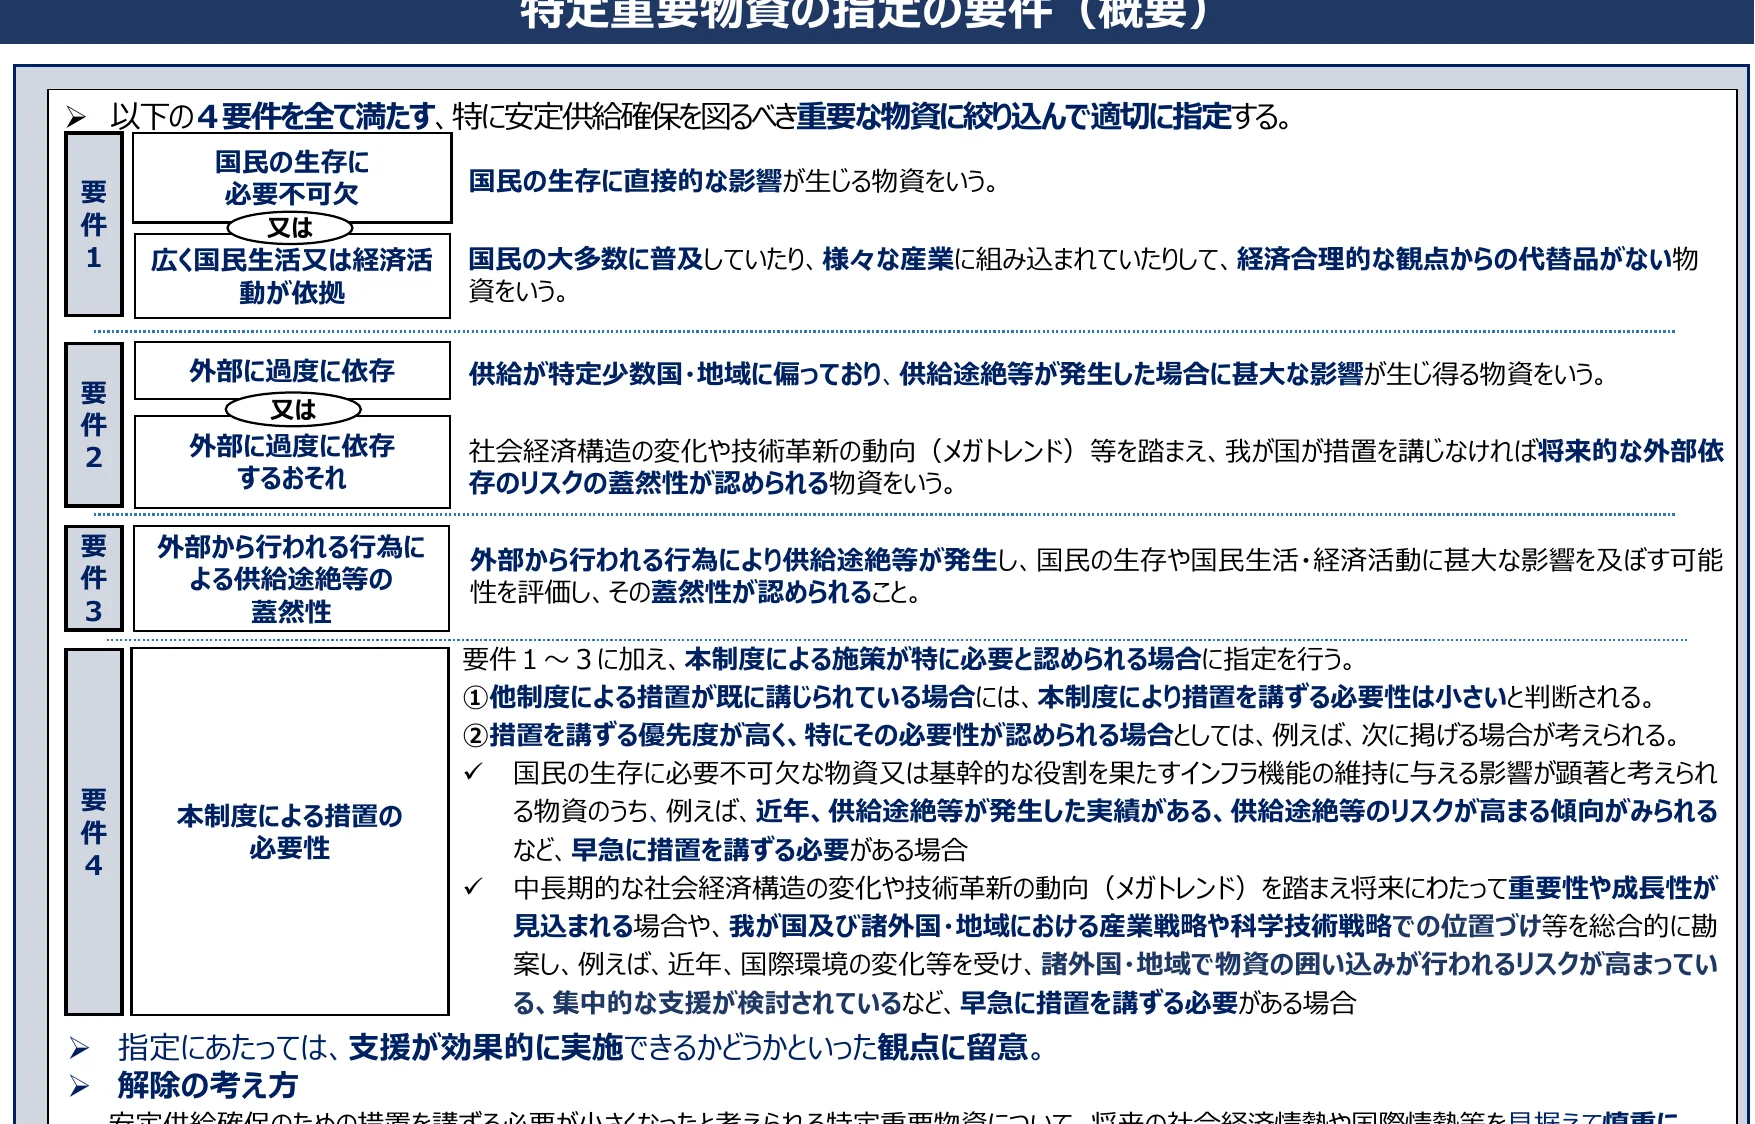Click the circled ② item 措置を講ずる優先度

point(476,736)
